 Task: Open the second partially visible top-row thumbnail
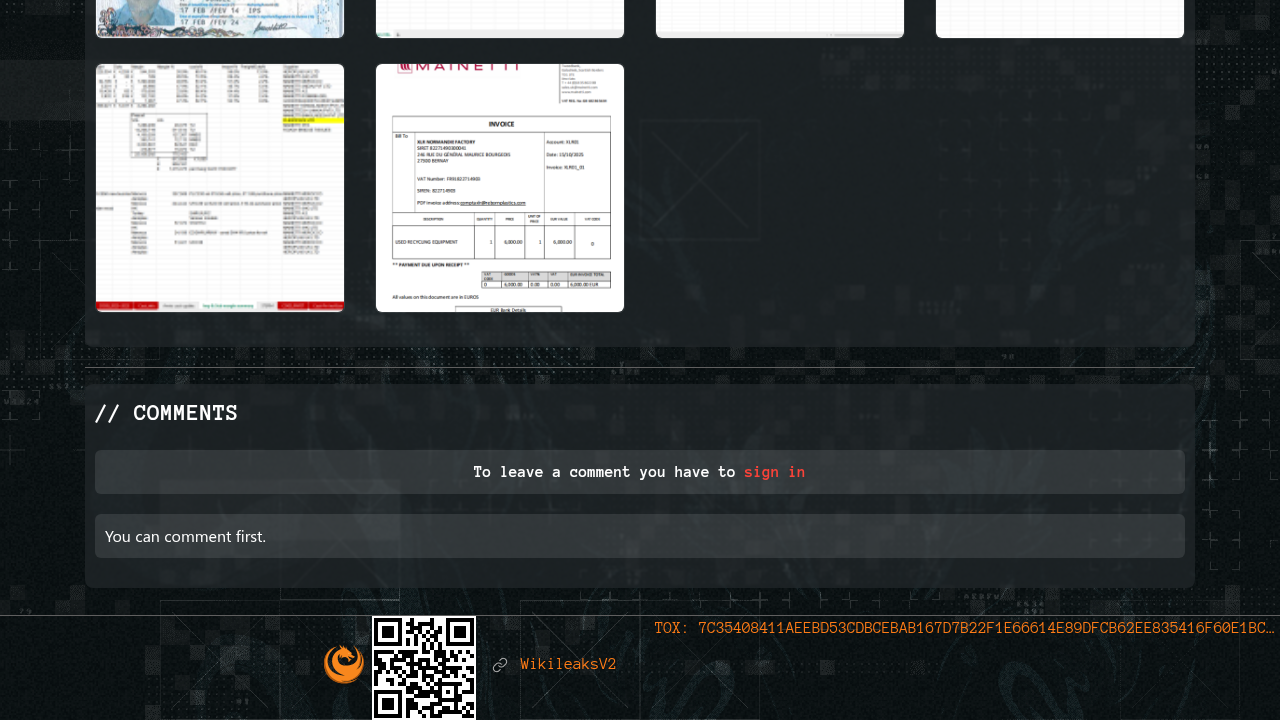pyautogui.click(x=500, y=18)
